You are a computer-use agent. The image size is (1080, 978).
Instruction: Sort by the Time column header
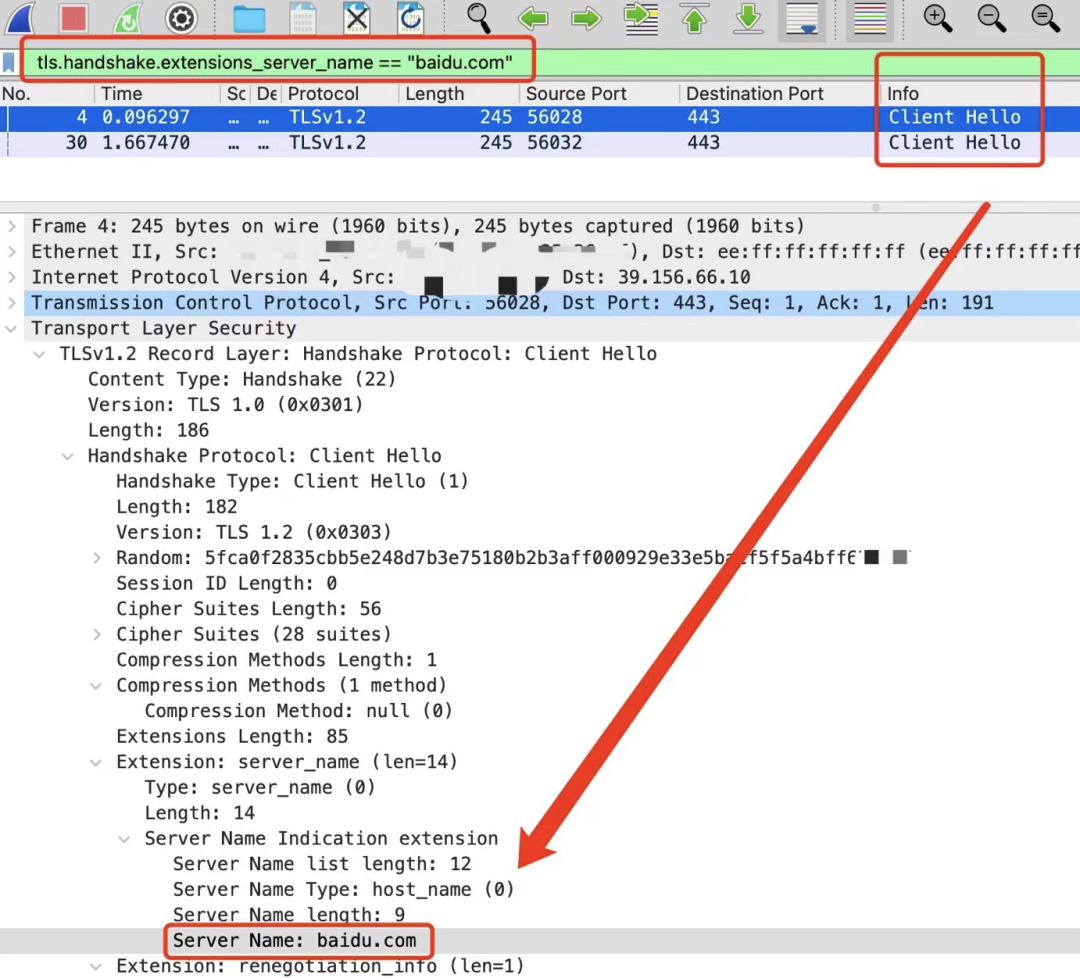point(157,94)
